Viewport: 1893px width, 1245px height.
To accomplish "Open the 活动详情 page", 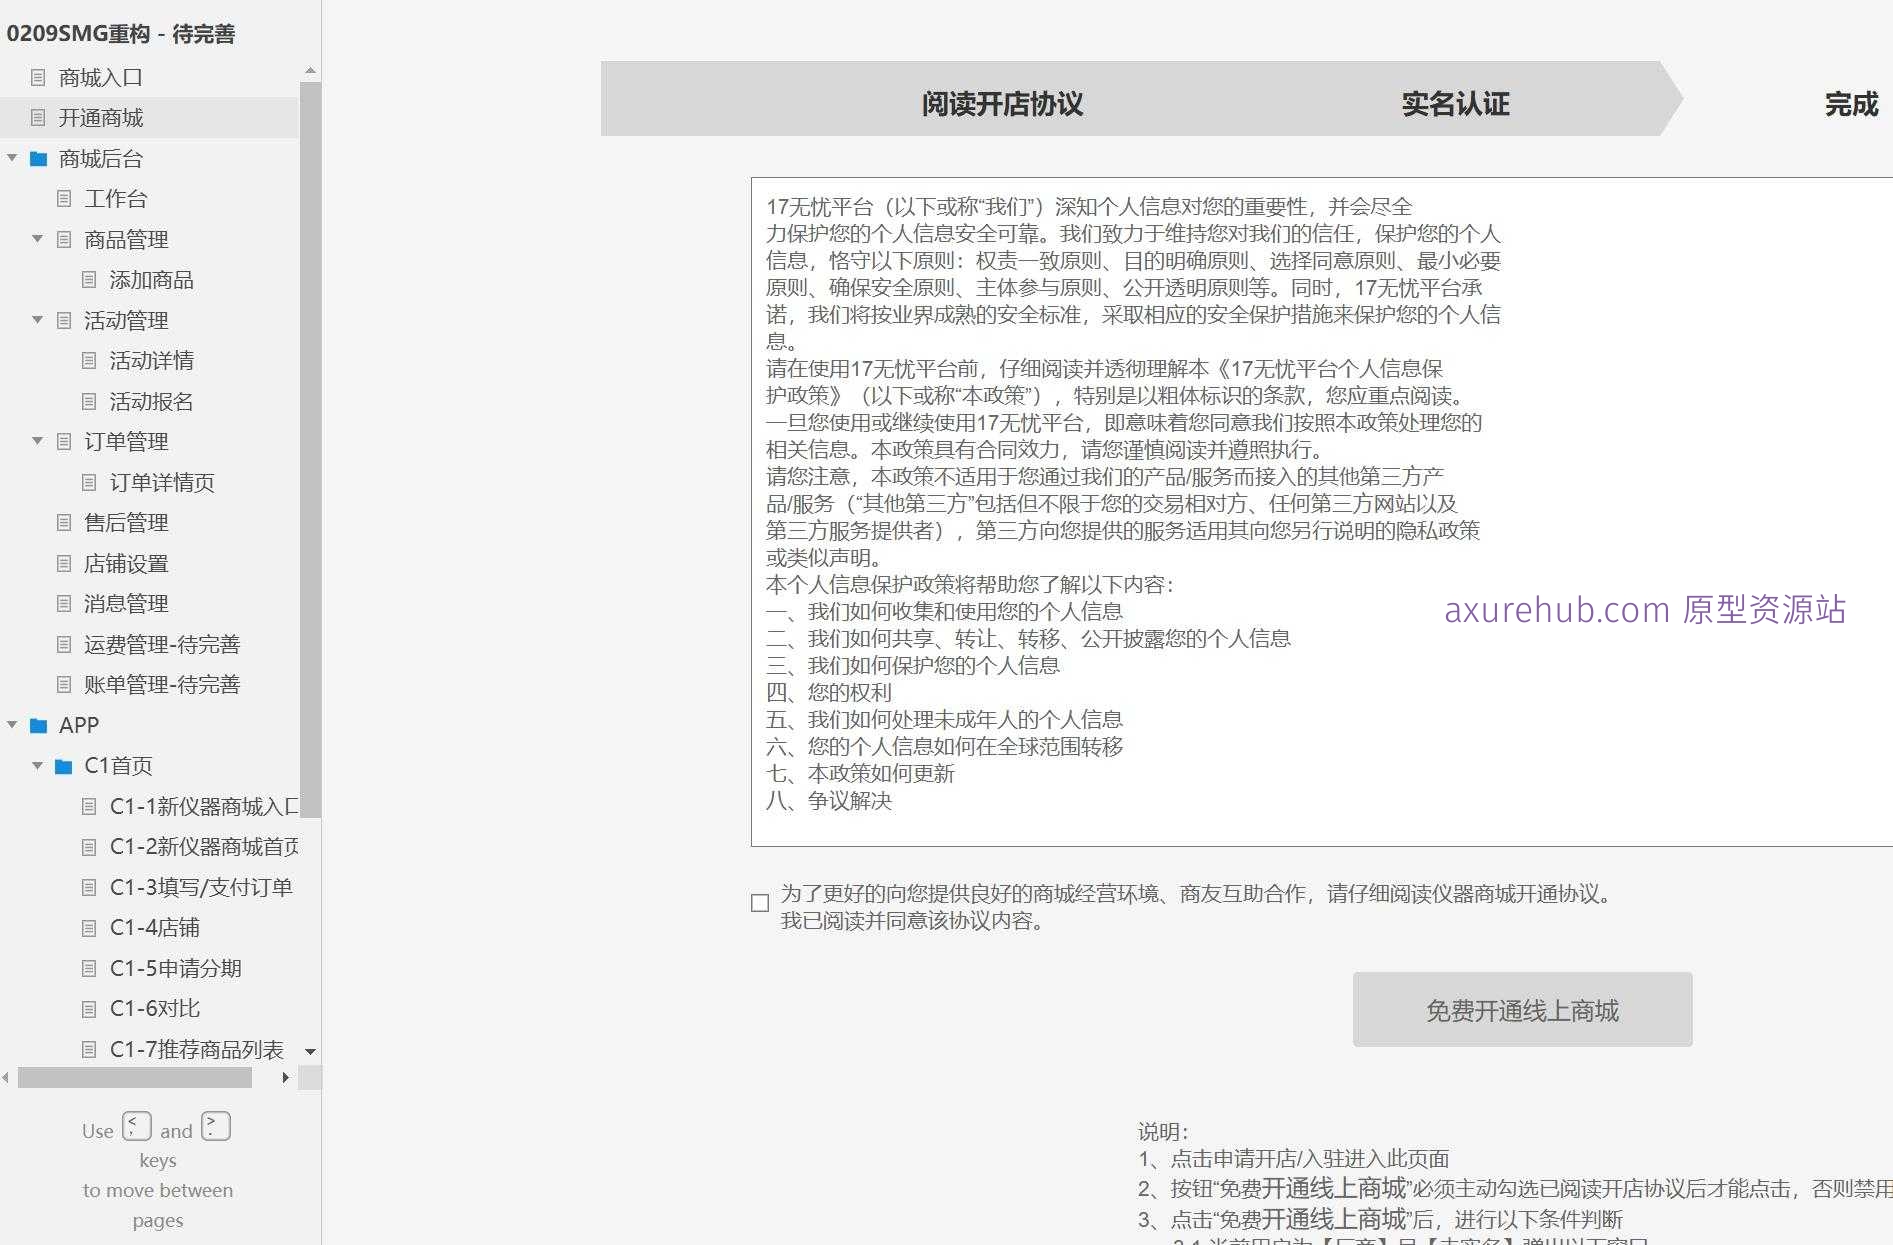I will tap(151, 361).
